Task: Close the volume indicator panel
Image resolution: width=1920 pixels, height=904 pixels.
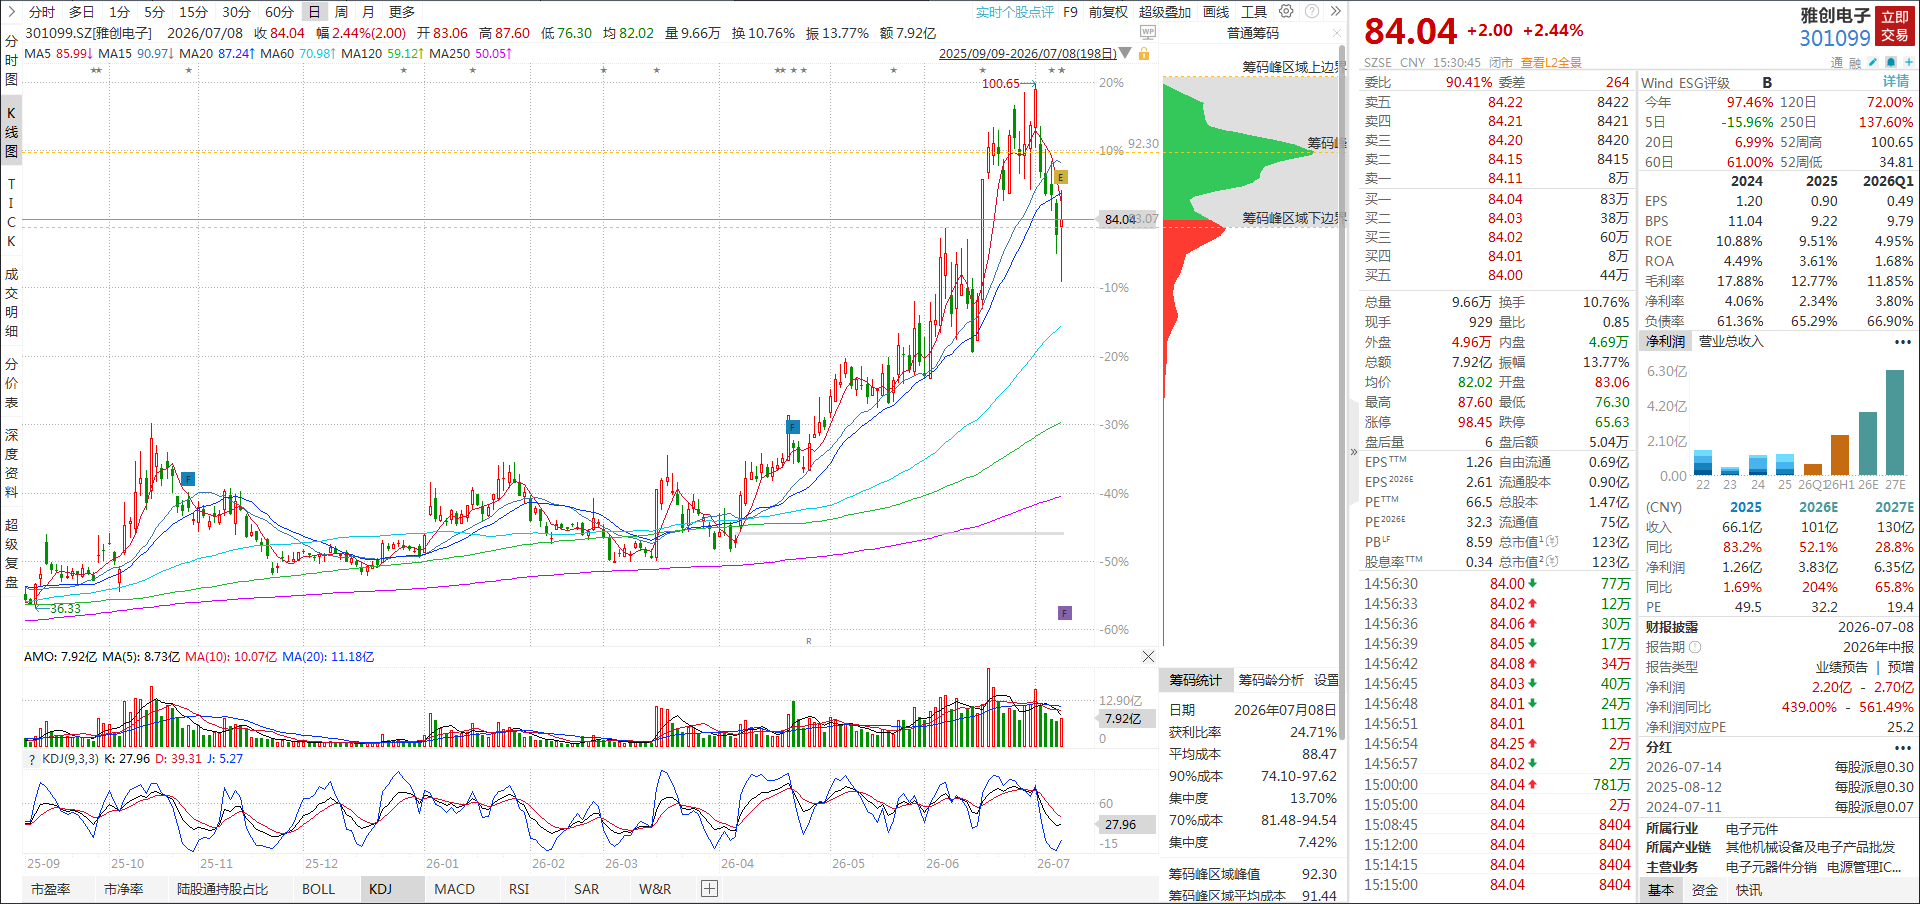Action: pyautogui.click(x=1148, y=657)
